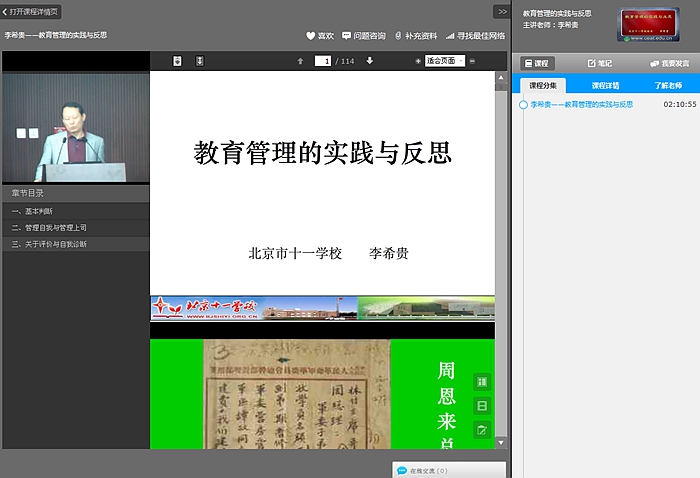This screenshot has width=700, height=478.
Task: Click the zoom in plus icon
Action: [x=418, y=61]
